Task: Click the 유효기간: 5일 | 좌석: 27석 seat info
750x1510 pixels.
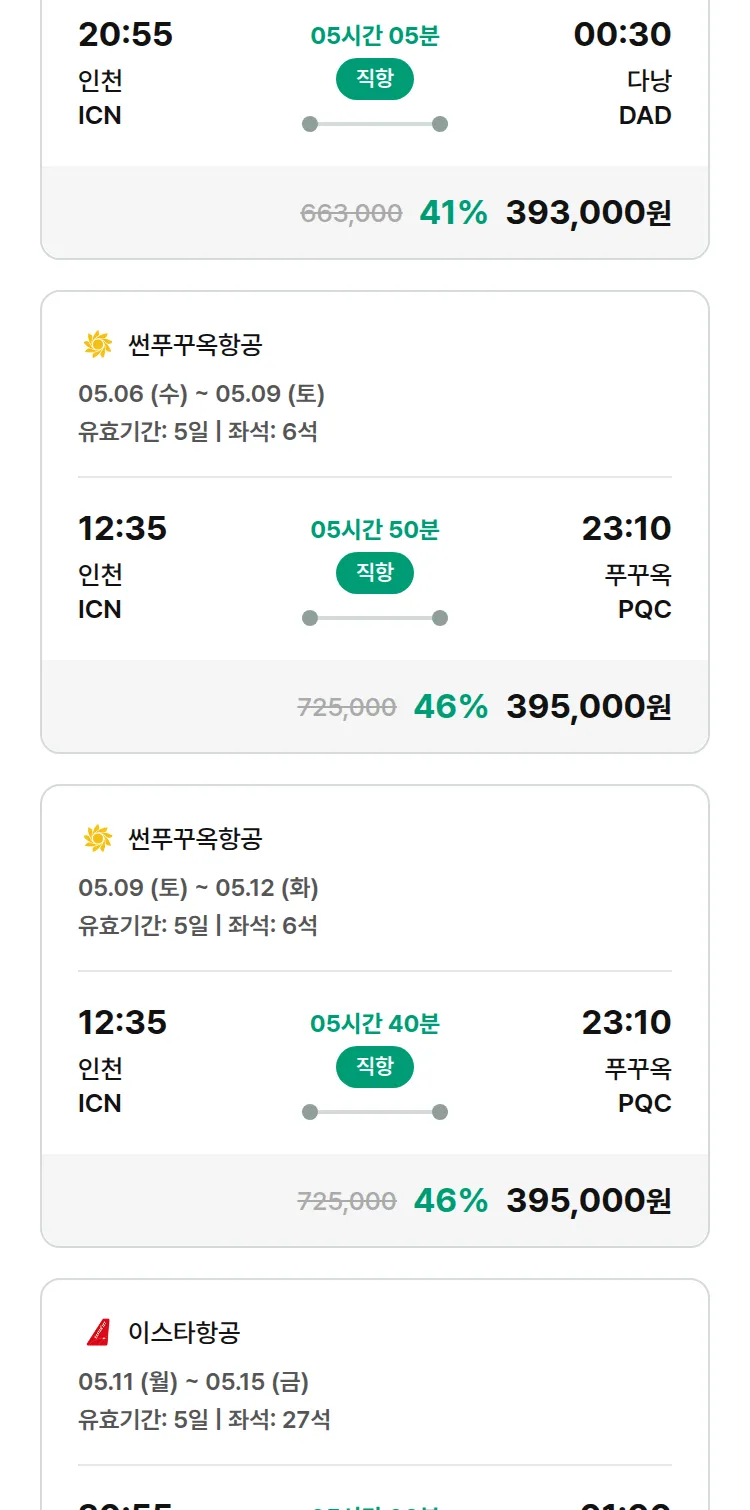Action: [204, 1419]
